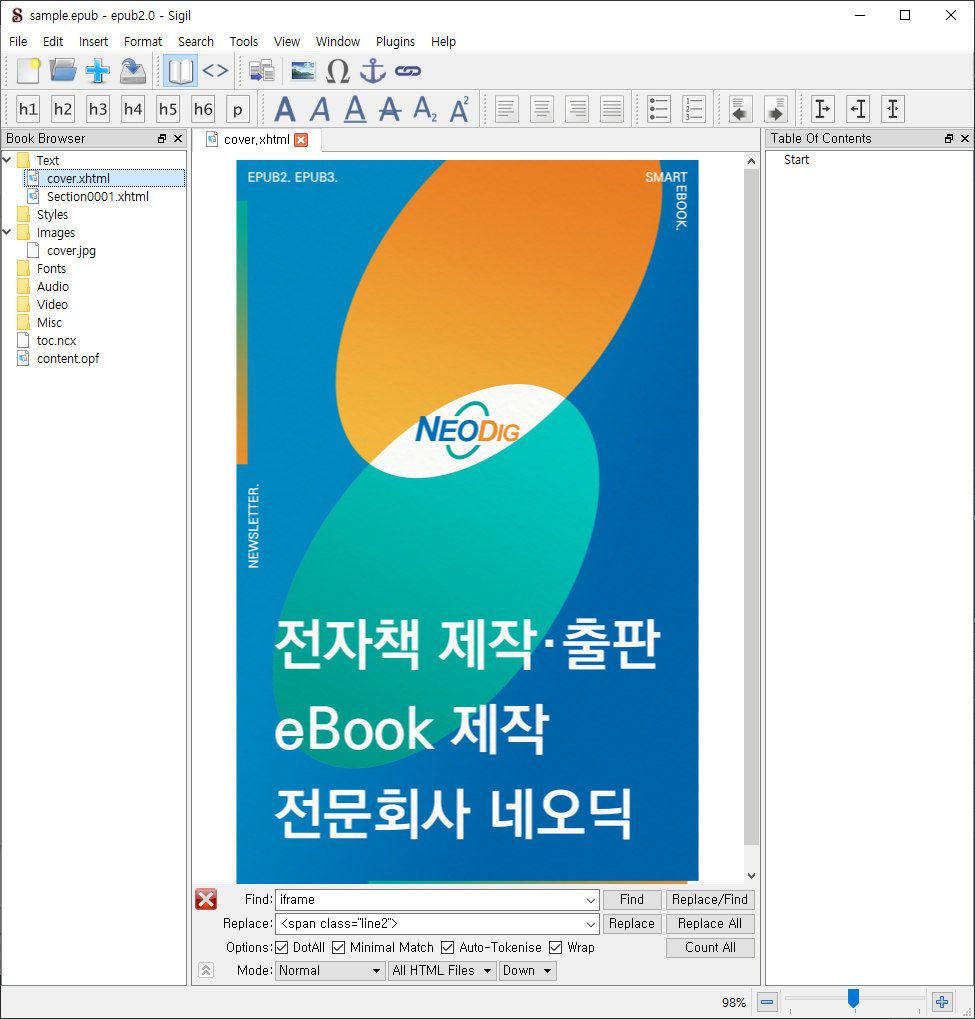Apply heading 5 with the h5 button
Viewport: 975px width, 1019px height.
(x=168, y=109)
